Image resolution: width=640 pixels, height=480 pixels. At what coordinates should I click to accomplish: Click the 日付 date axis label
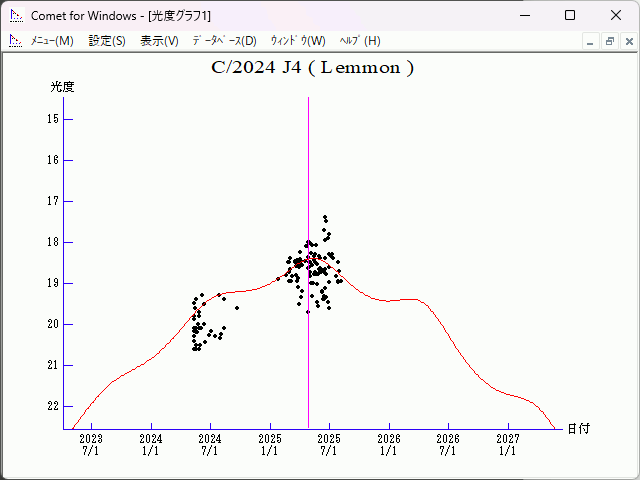[x=578, y=428]
